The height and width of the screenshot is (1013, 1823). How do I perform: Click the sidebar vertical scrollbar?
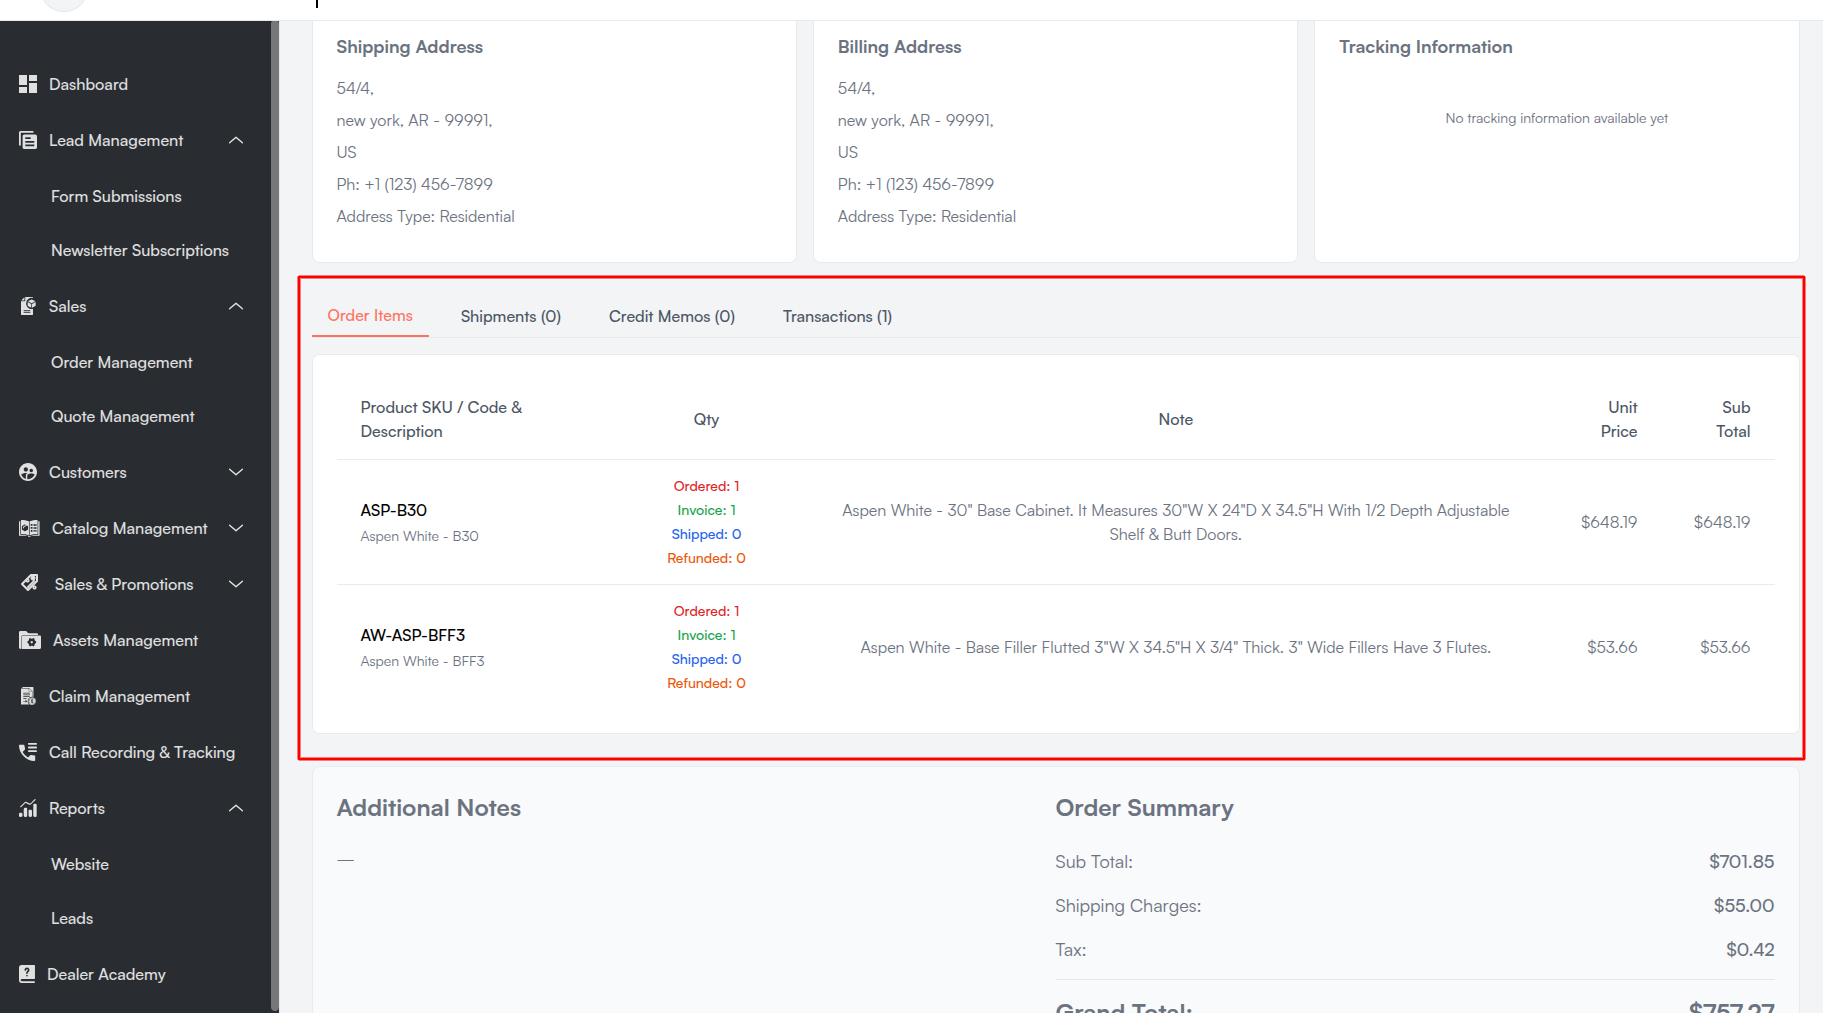point(274,516)
